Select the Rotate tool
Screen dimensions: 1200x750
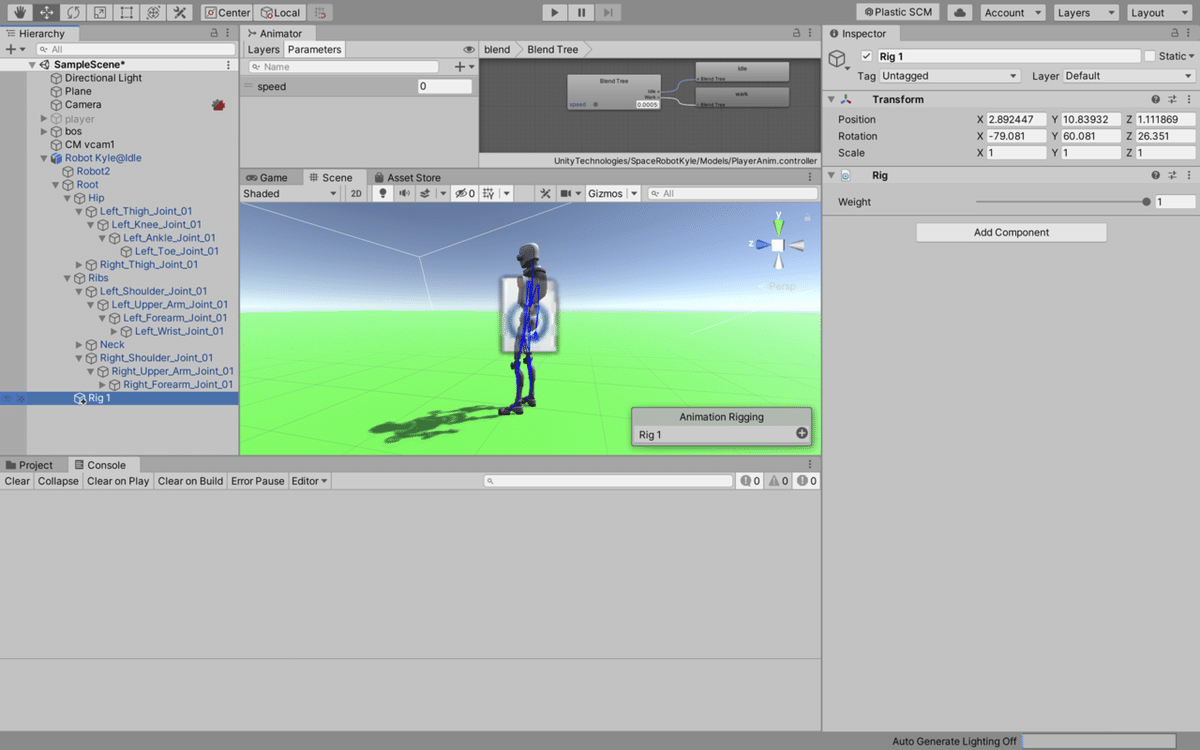[x=72, y=12]
